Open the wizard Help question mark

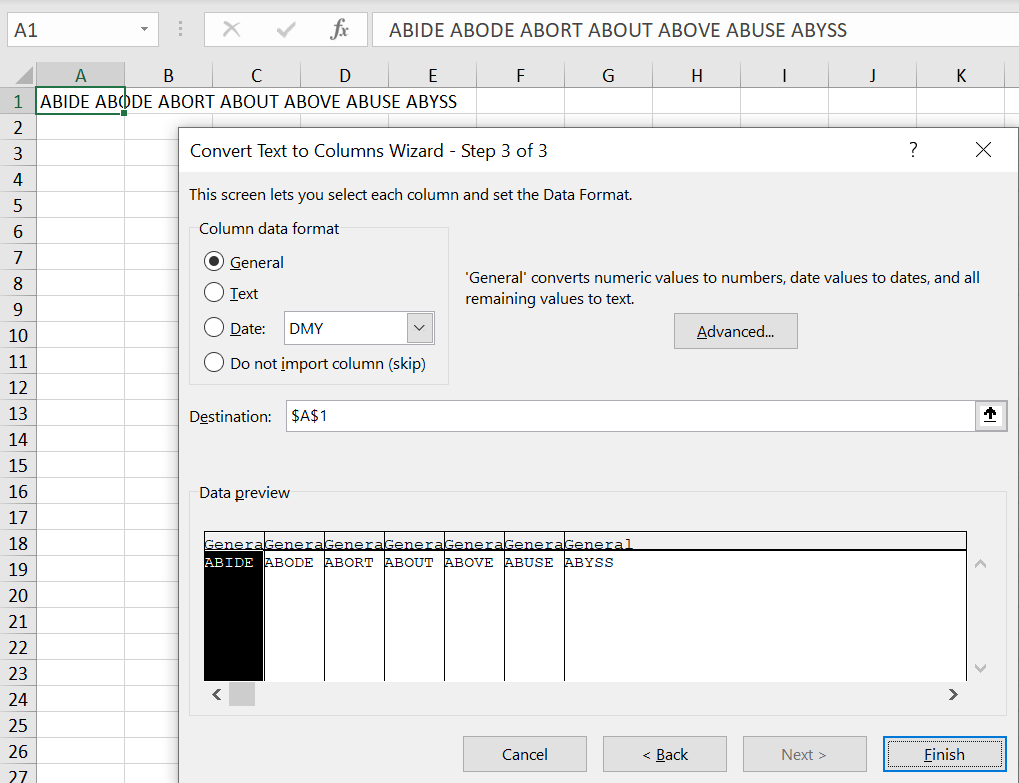(x=913, y=150)
